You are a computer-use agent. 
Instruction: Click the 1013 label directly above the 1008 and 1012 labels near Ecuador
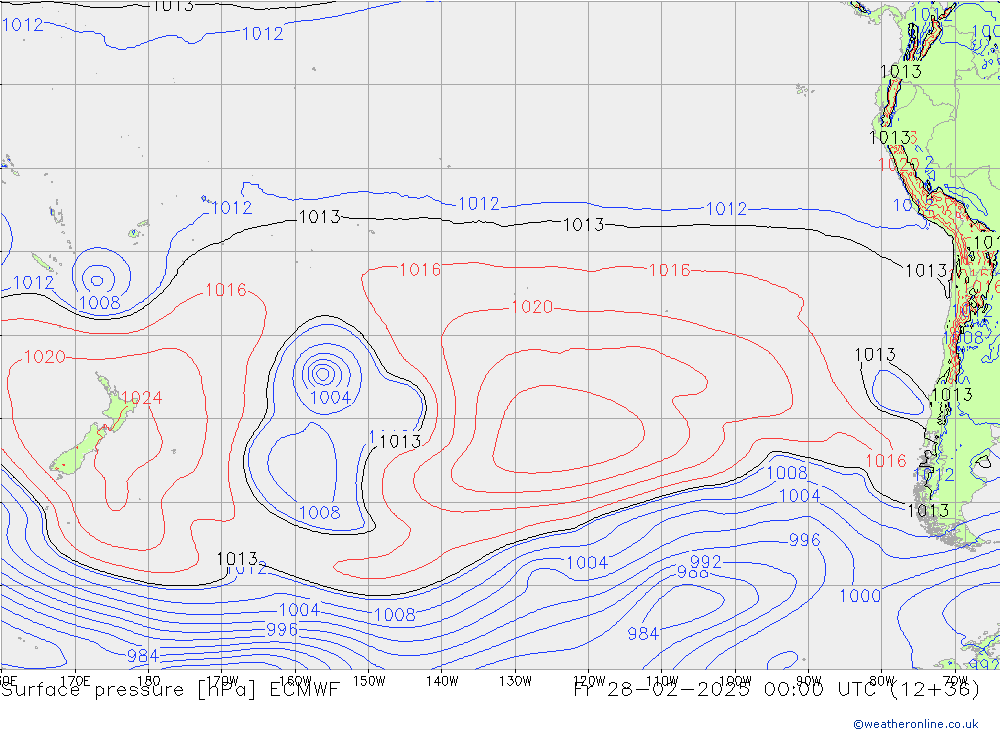pos(901,71)
